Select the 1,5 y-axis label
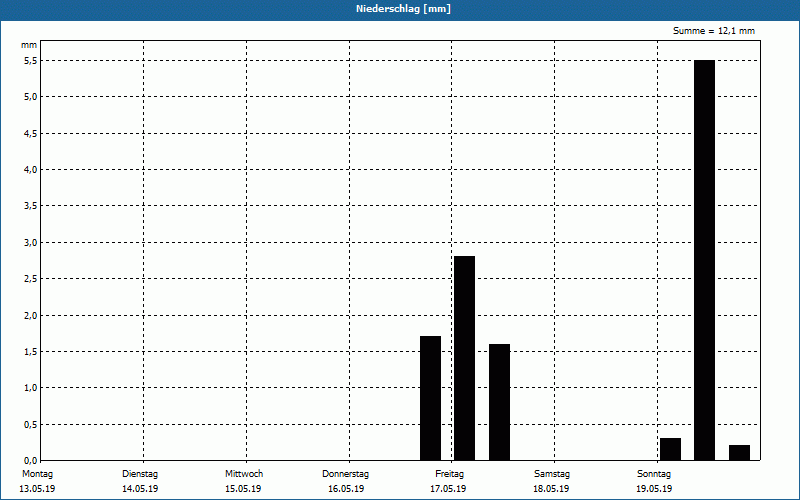Screen dimensions: 800x500 (31, 352)
